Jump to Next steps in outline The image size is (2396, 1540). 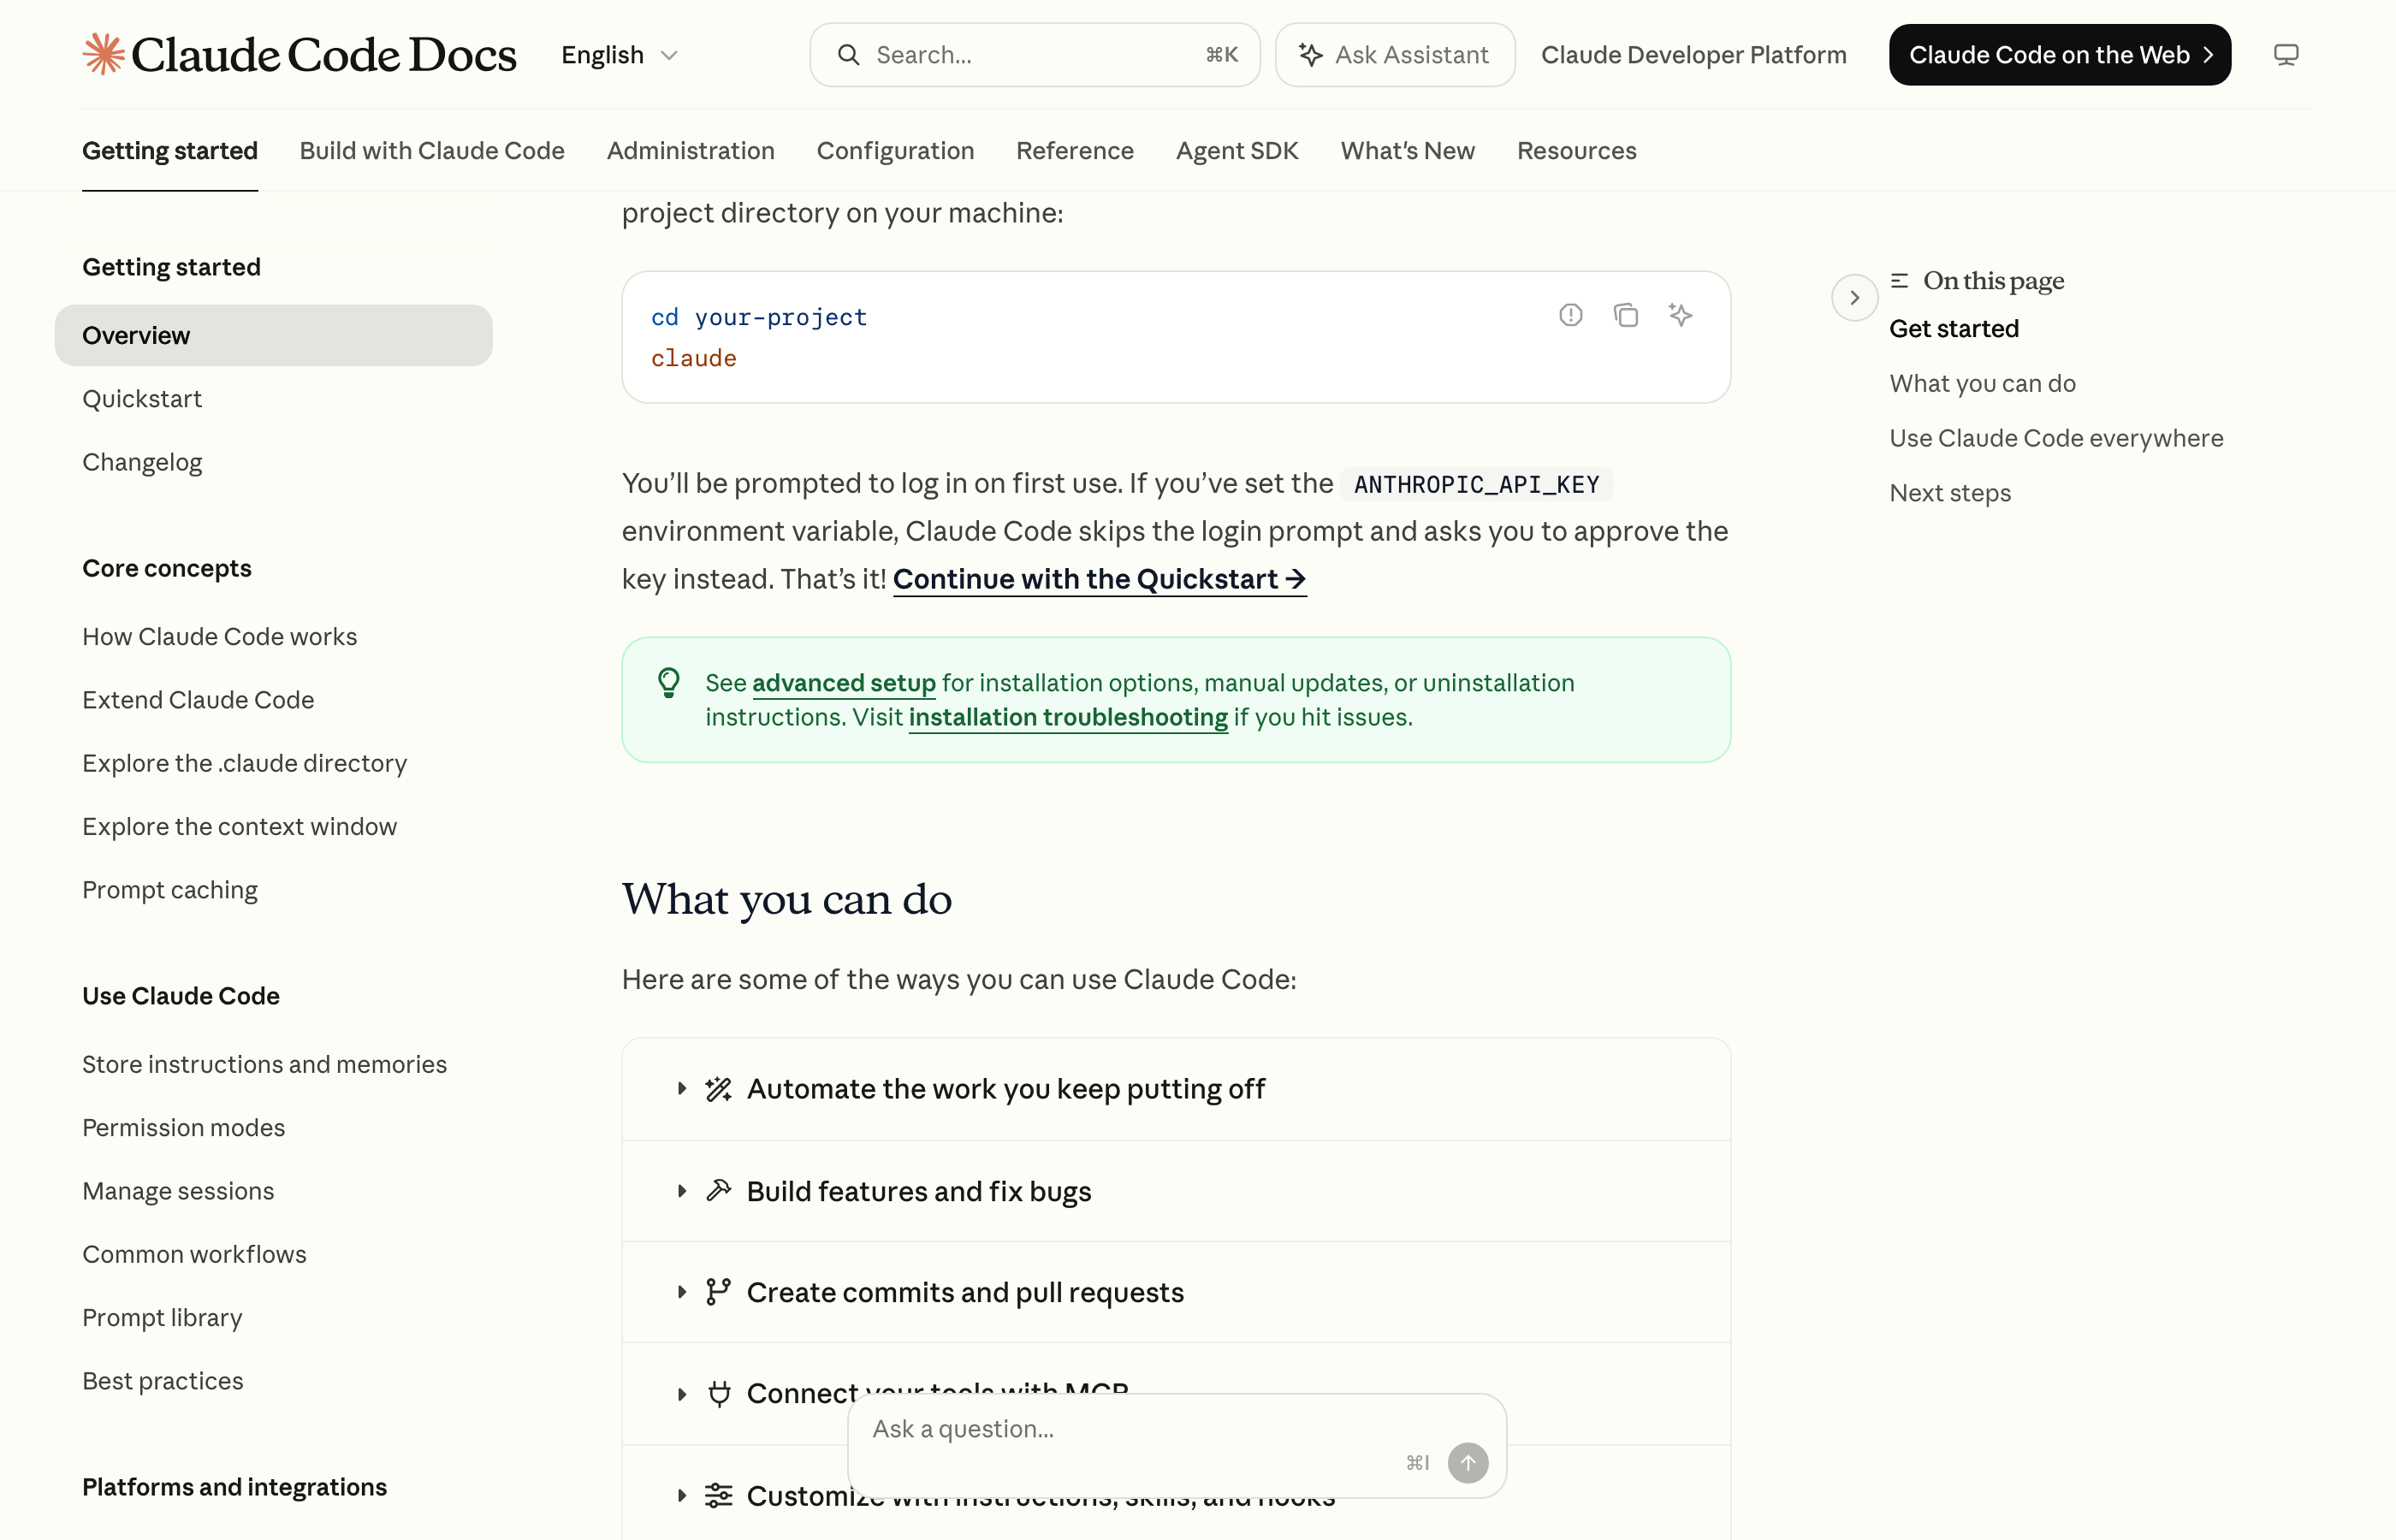(1949, 493)
